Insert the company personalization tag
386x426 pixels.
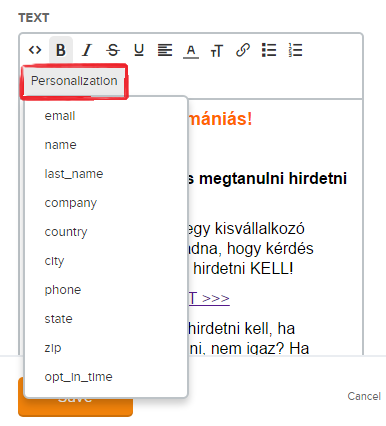71,203
